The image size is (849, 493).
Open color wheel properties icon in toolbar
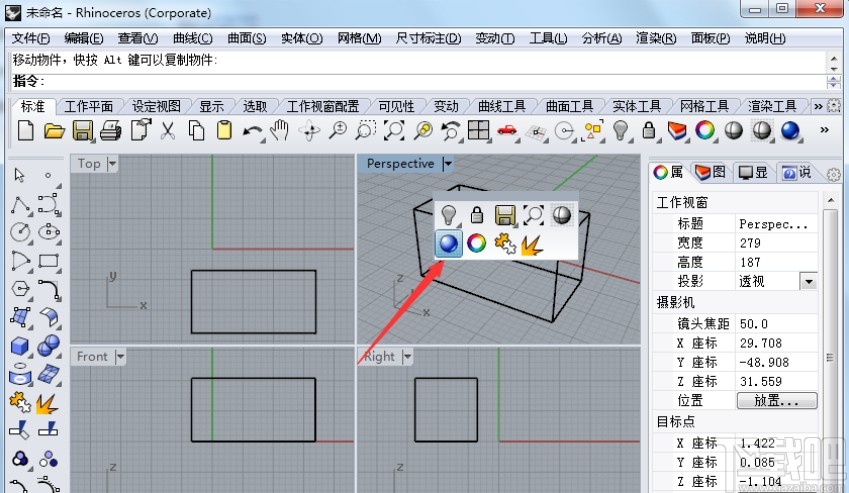point(704,130)
